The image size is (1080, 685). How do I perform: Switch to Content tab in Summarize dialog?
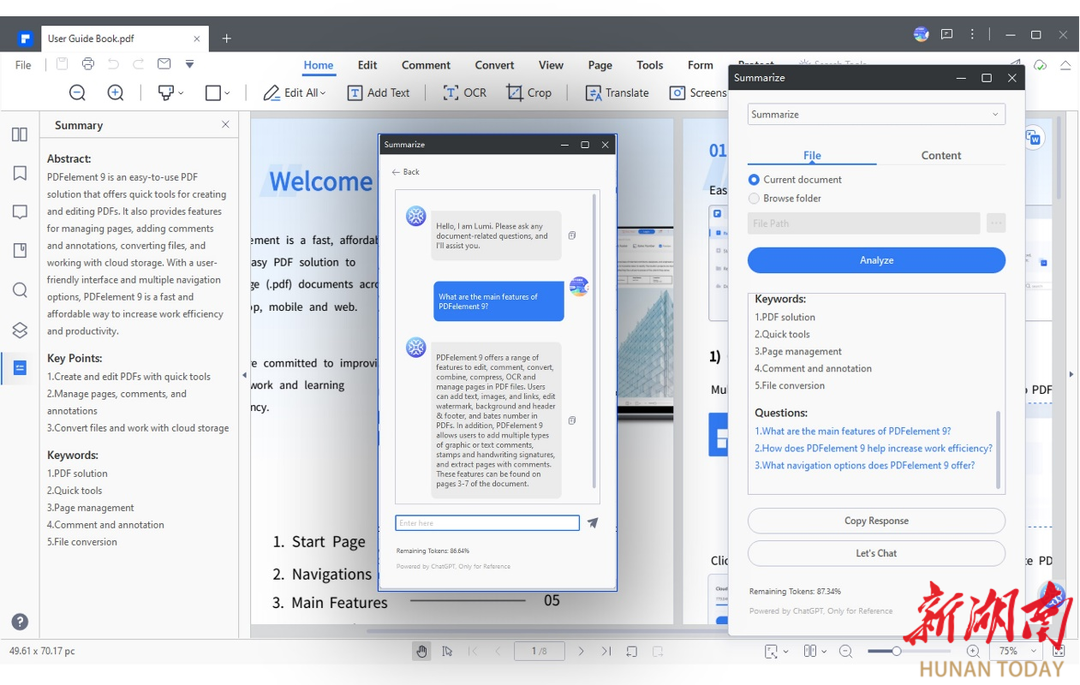941,156
